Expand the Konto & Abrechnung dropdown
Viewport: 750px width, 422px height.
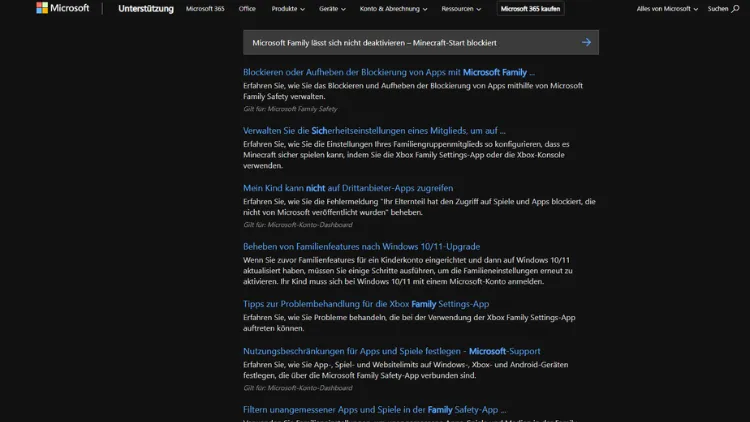point(393,9)
